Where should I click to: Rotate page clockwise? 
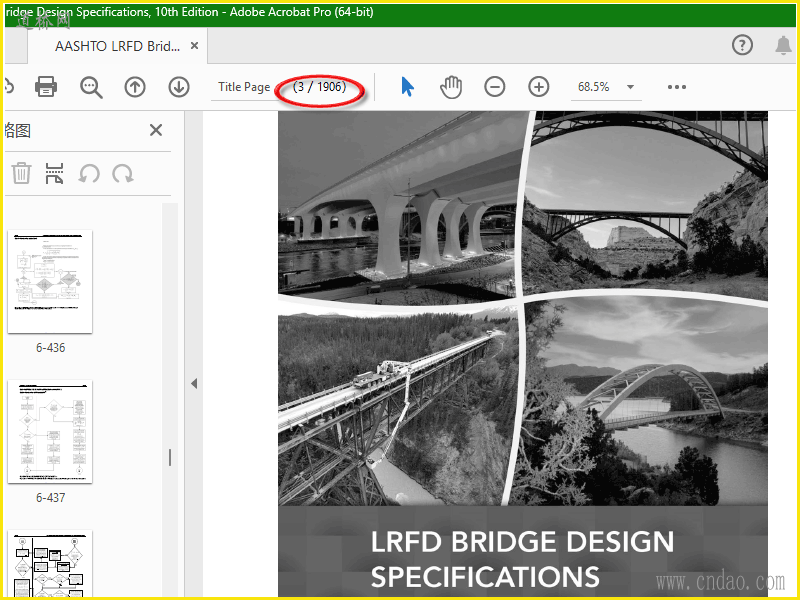[123, 173]
